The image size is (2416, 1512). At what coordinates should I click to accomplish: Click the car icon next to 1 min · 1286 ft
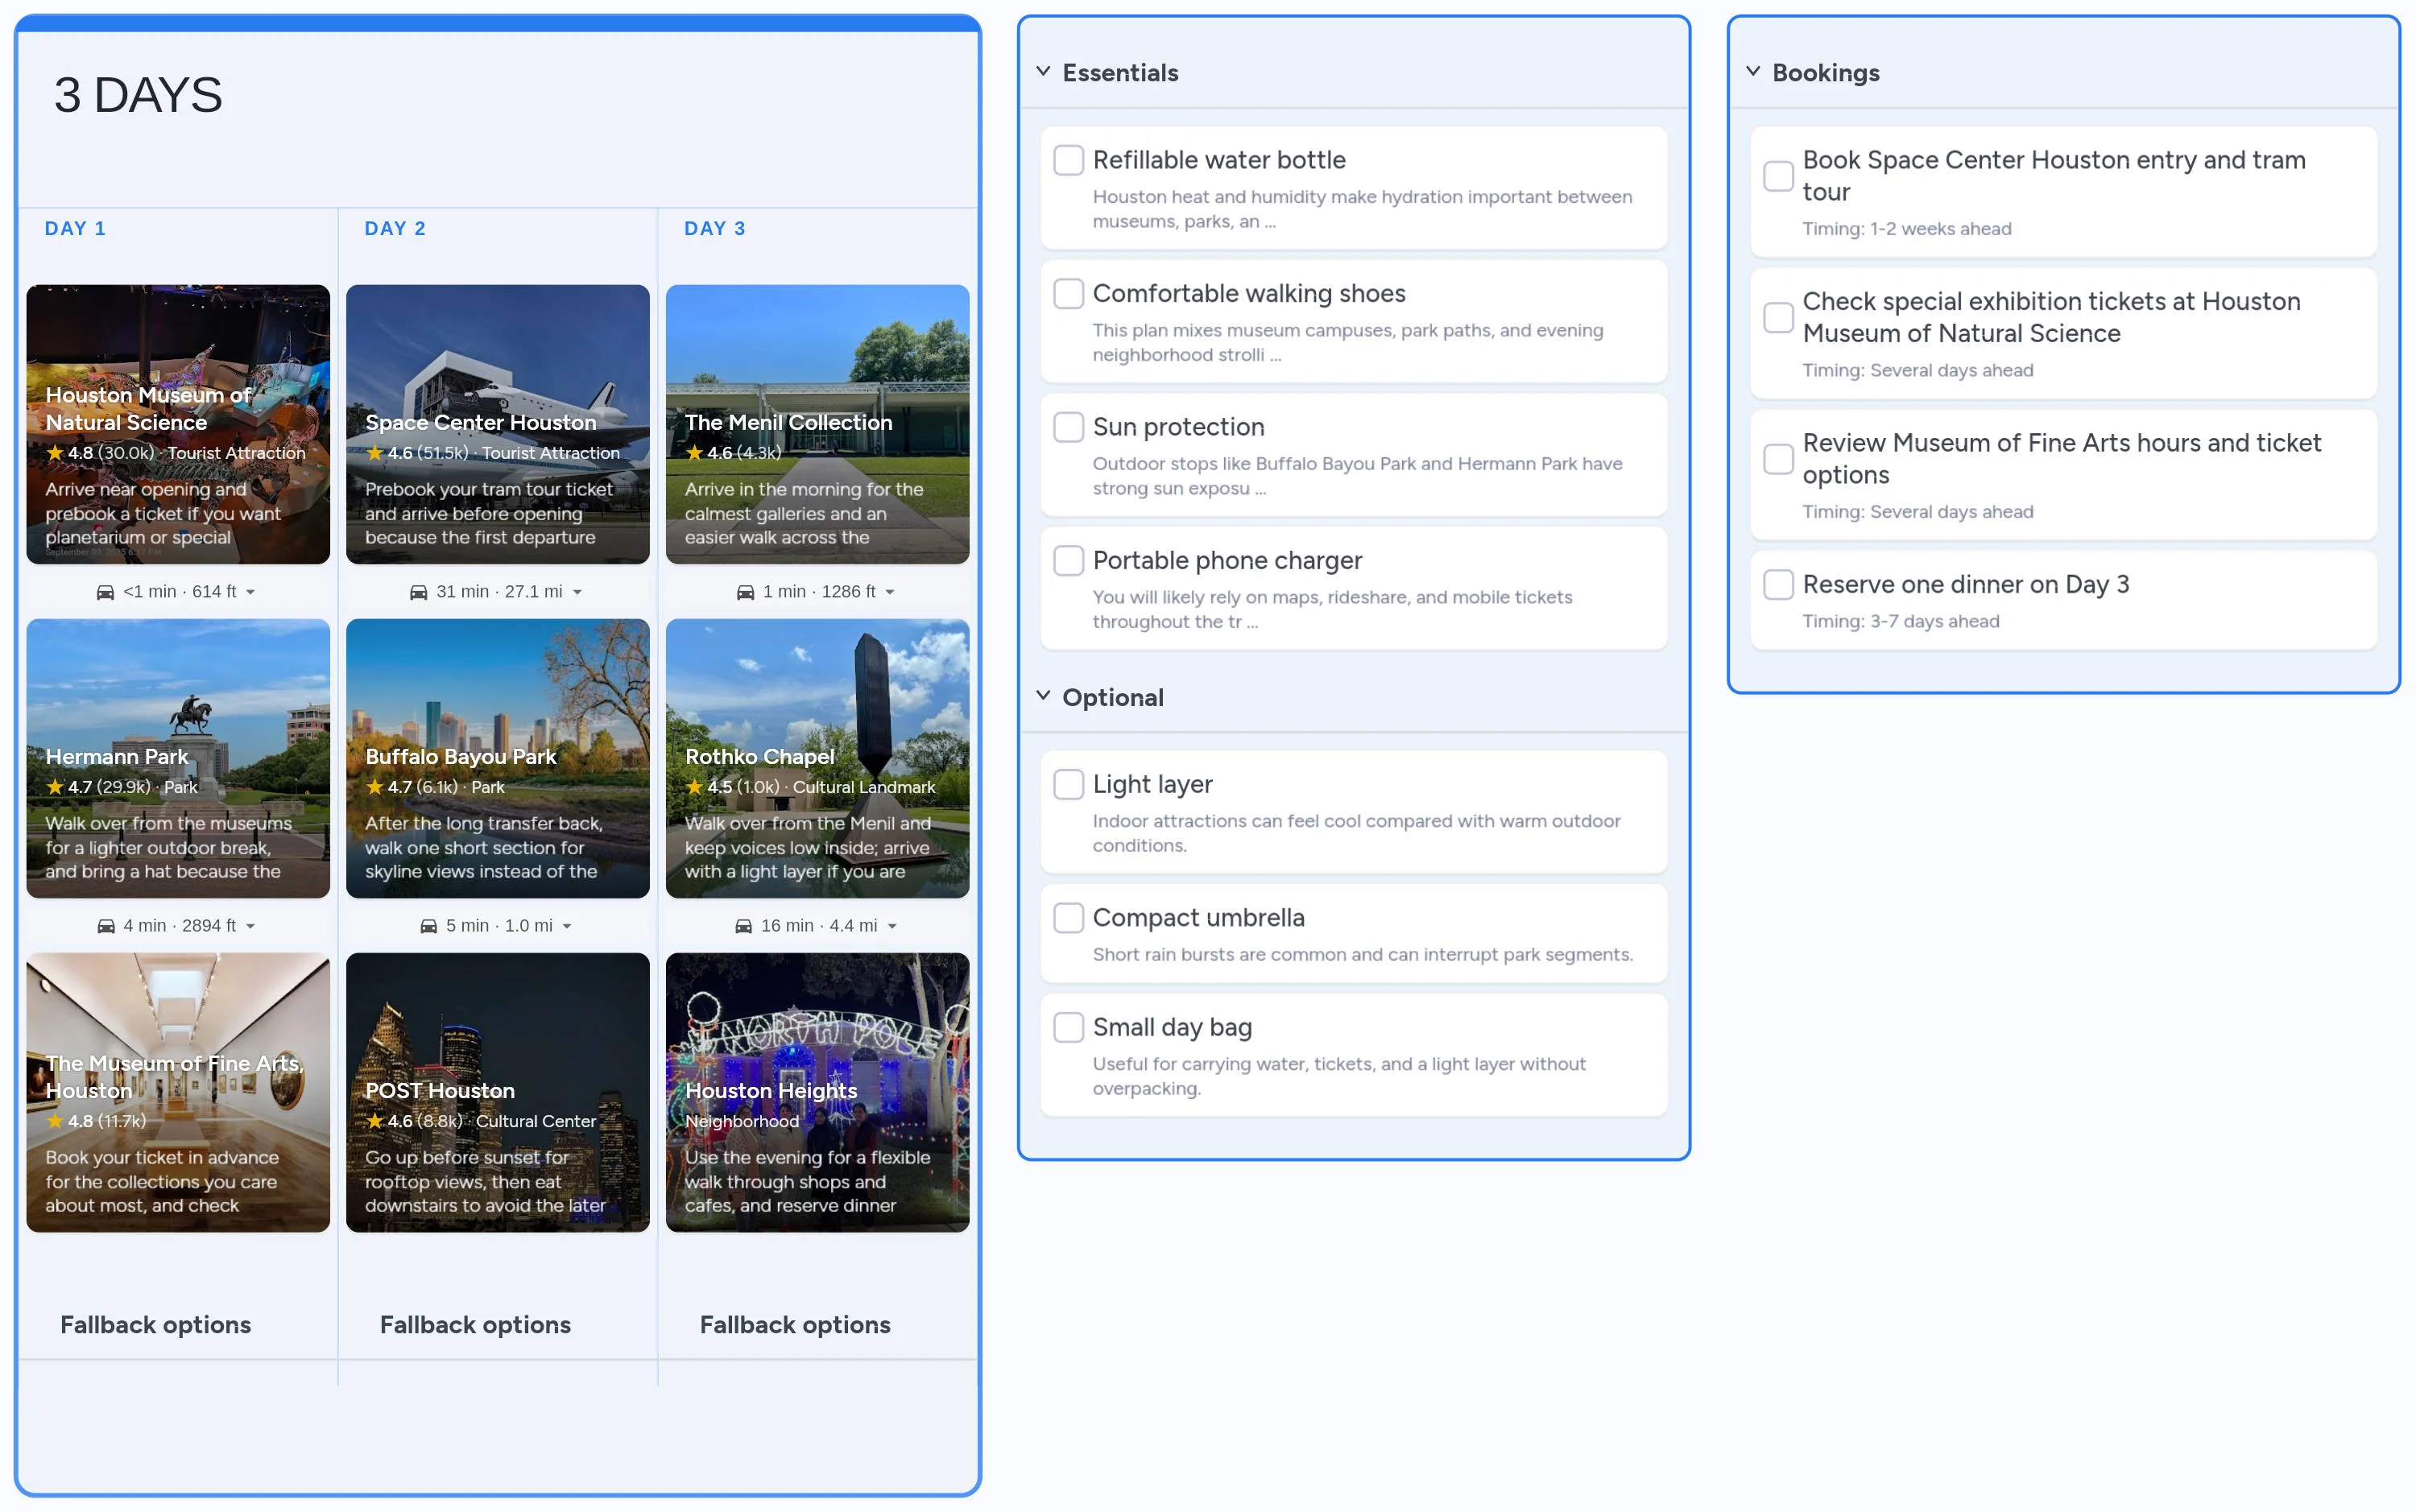(745, 592)
